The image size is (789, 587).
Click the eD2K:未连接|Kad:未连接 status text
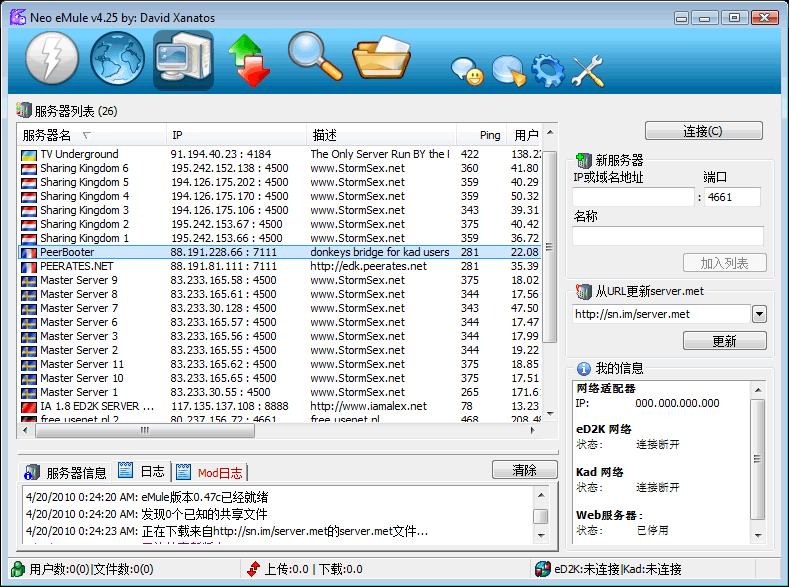point(618,569)
